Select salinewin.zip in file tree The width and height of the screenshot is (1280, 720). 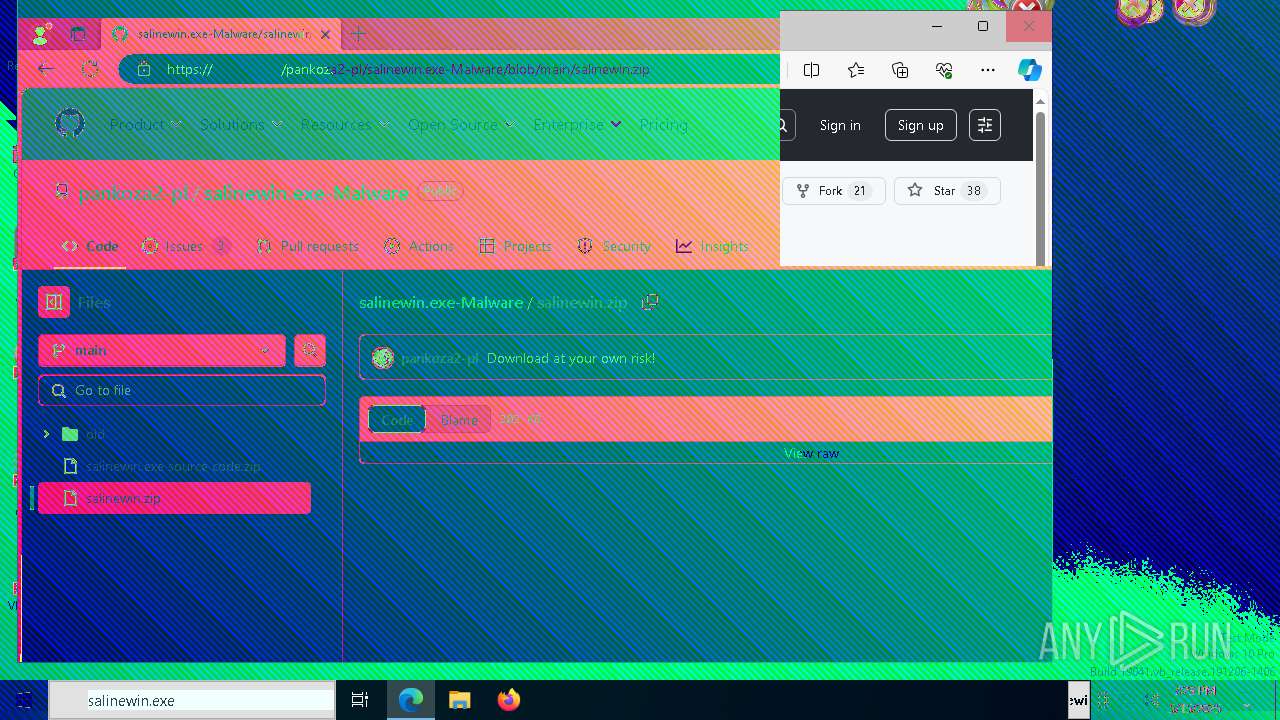pyautogui.click(x=173, y=498)
